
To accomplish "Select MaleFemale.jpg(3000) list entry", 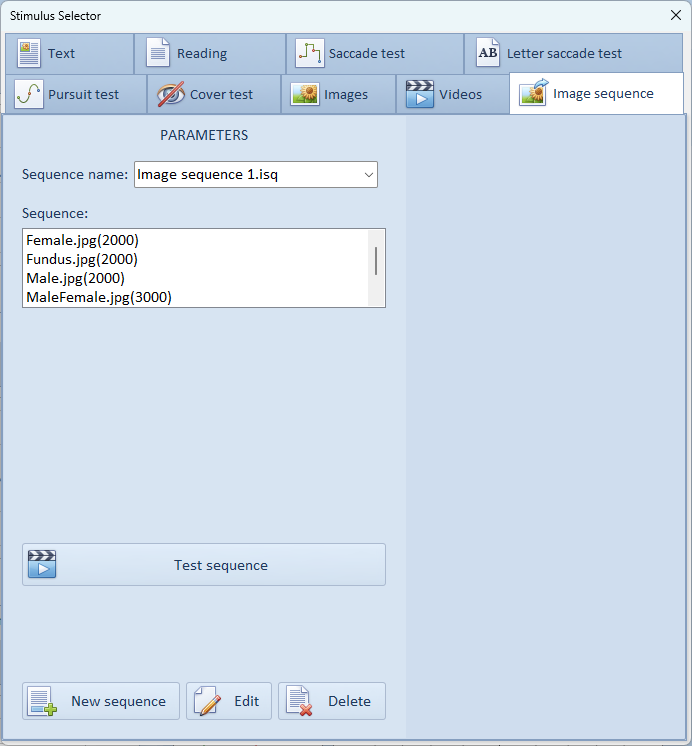I will (99, 297).
